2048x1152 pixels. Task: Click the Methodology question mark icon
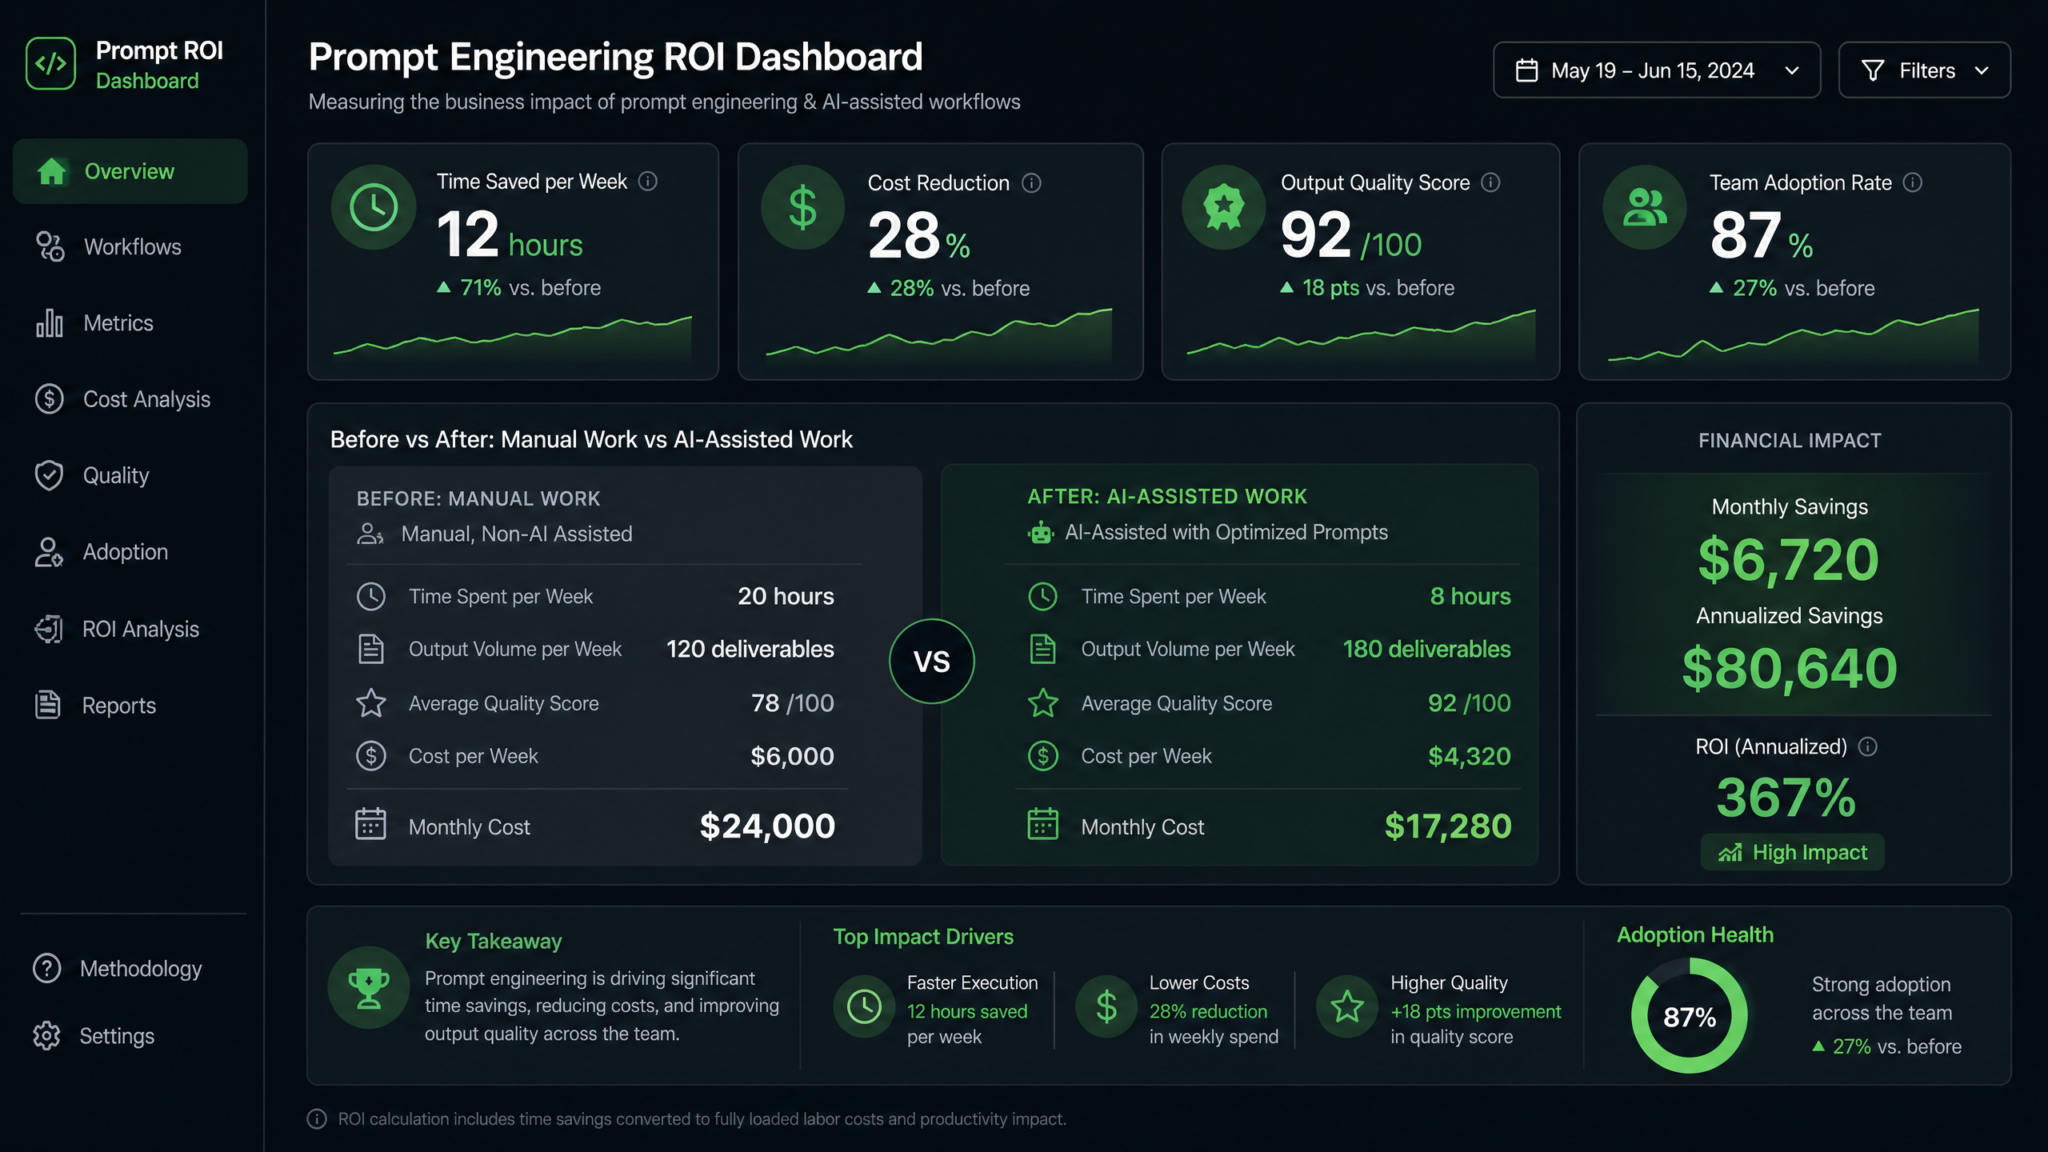pyautogui.click(x=47, y=968)
